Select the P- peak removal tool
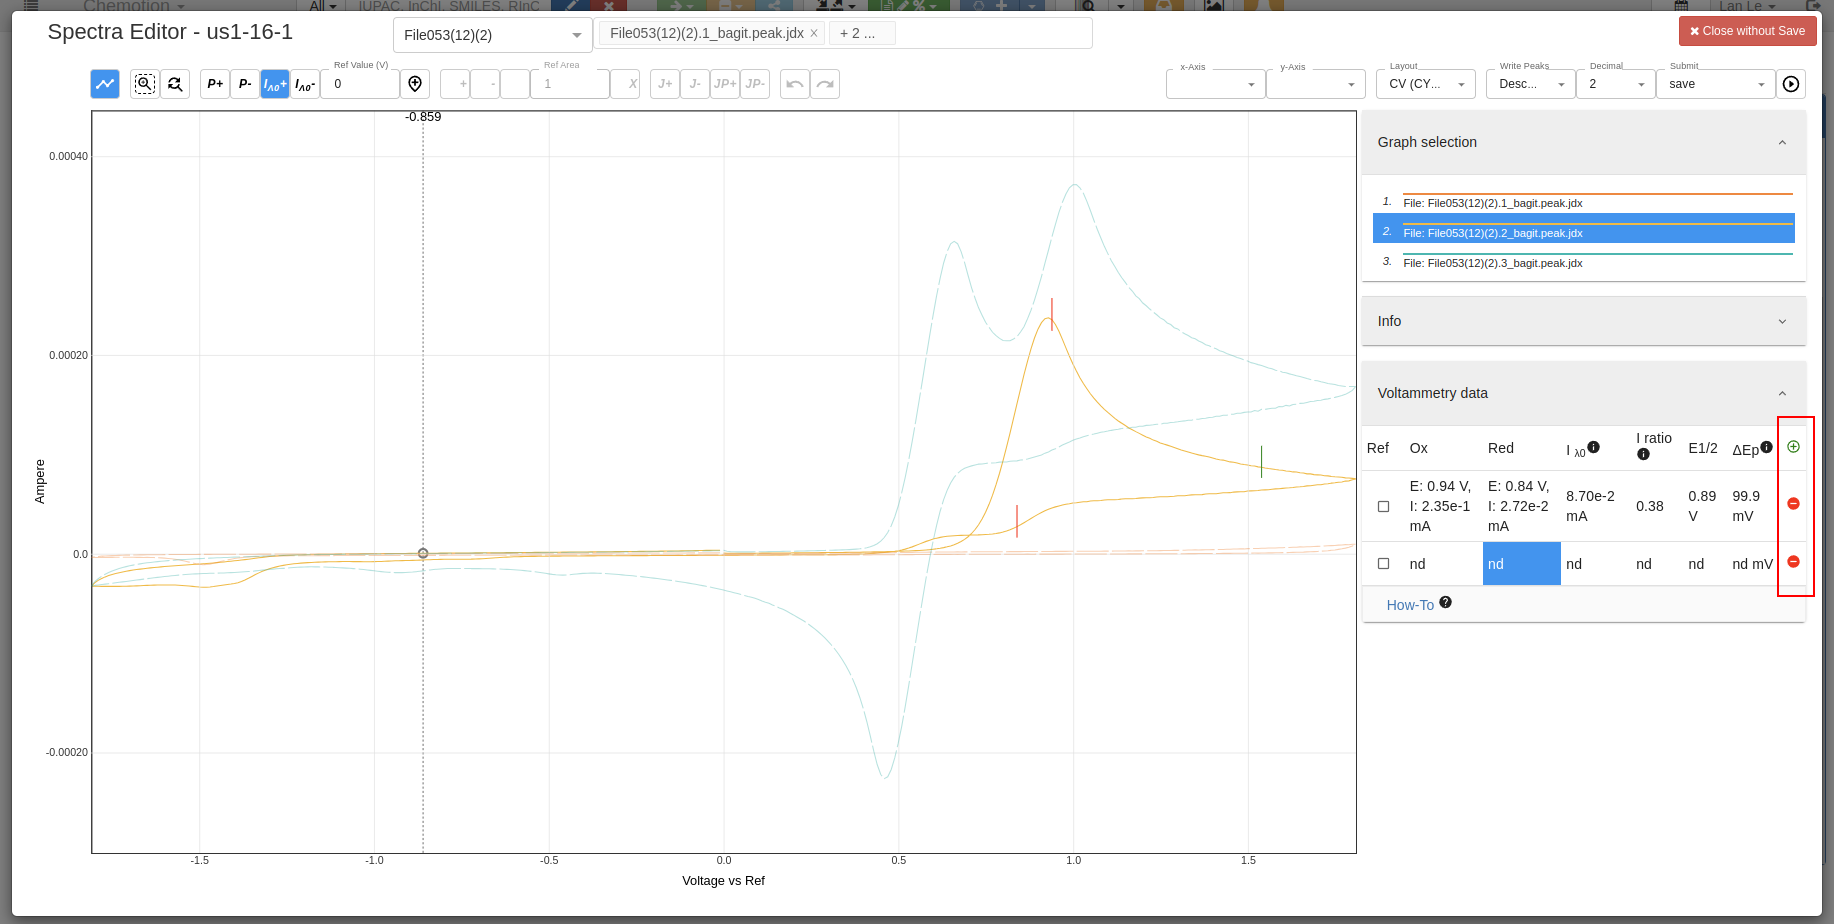Image resolution: width=1834 pixels, height=924 pixels. [245, 84]
